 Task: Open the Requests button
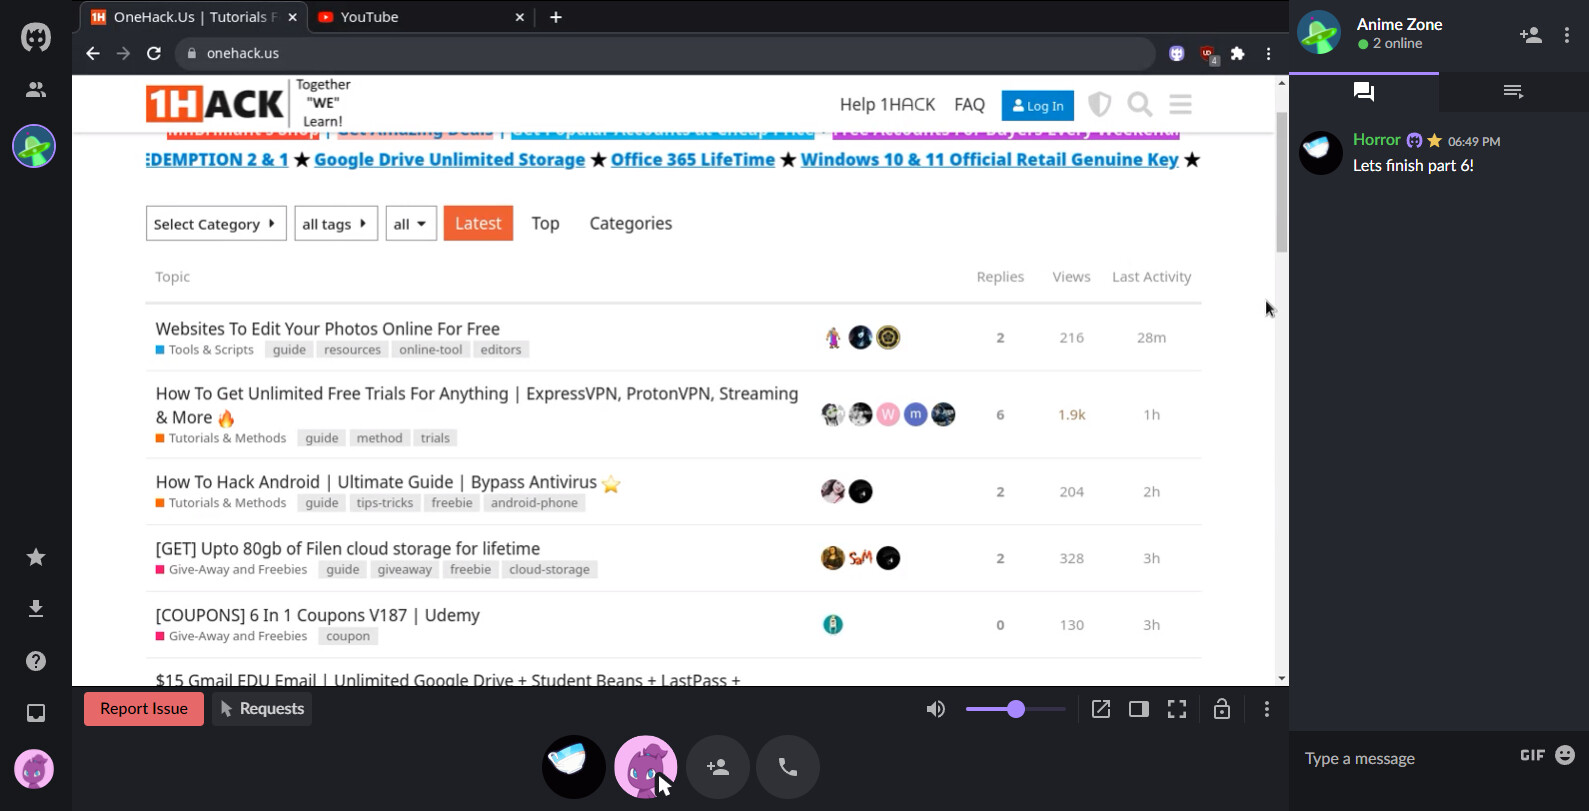pyautogui.click(x=262, y=709)
